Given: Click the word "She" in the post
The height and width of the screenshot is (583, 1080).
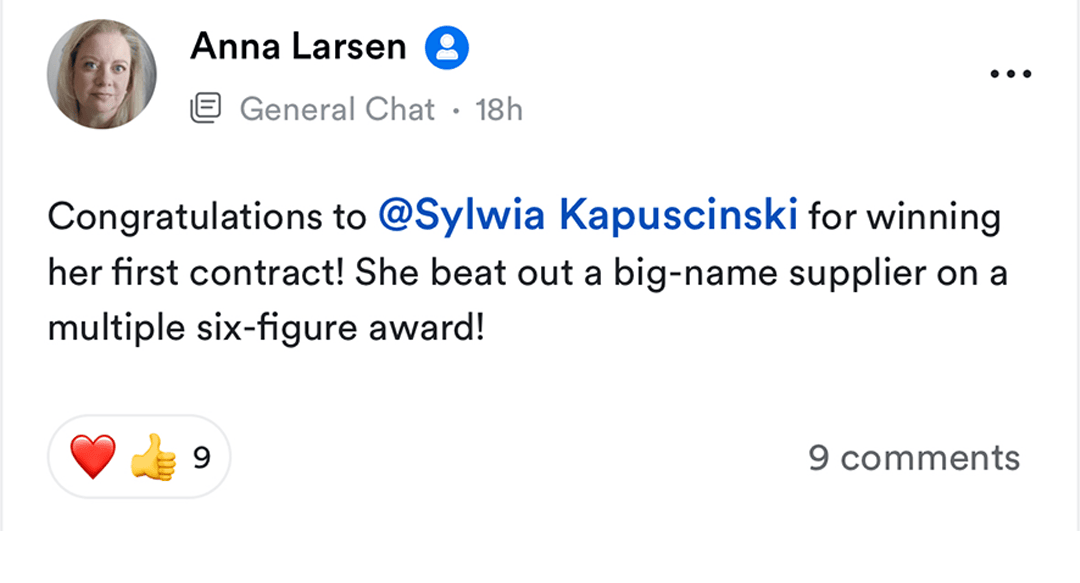Looking at the screenshot, I should [386, 272].
